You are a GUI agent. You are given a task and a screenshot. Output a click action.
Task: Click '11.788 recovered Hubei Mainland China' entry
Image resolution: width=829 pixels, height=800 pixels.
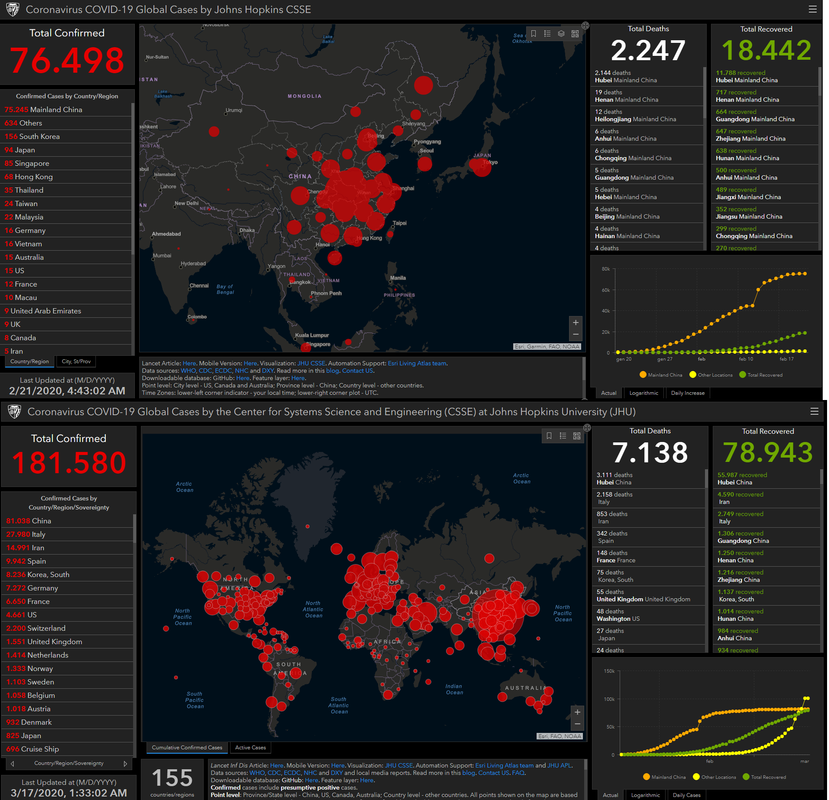point(764,77)
